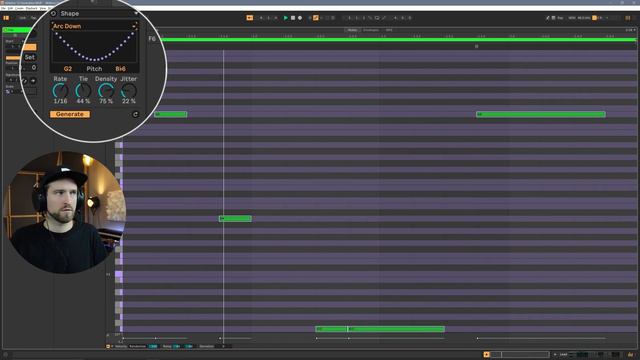Image resolution: width=640 pixels, height=360 pixels.
Task: Switch to the Notes tab
Action: coord(353,30)
